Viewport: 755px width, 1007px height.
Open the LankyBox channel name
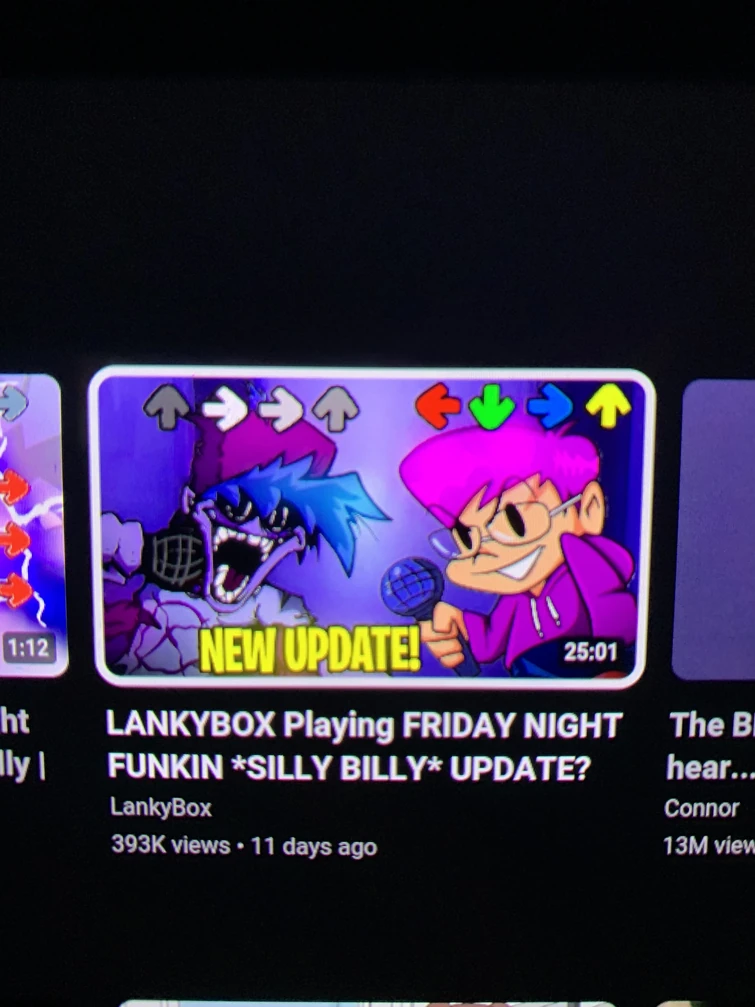point(161,807)
